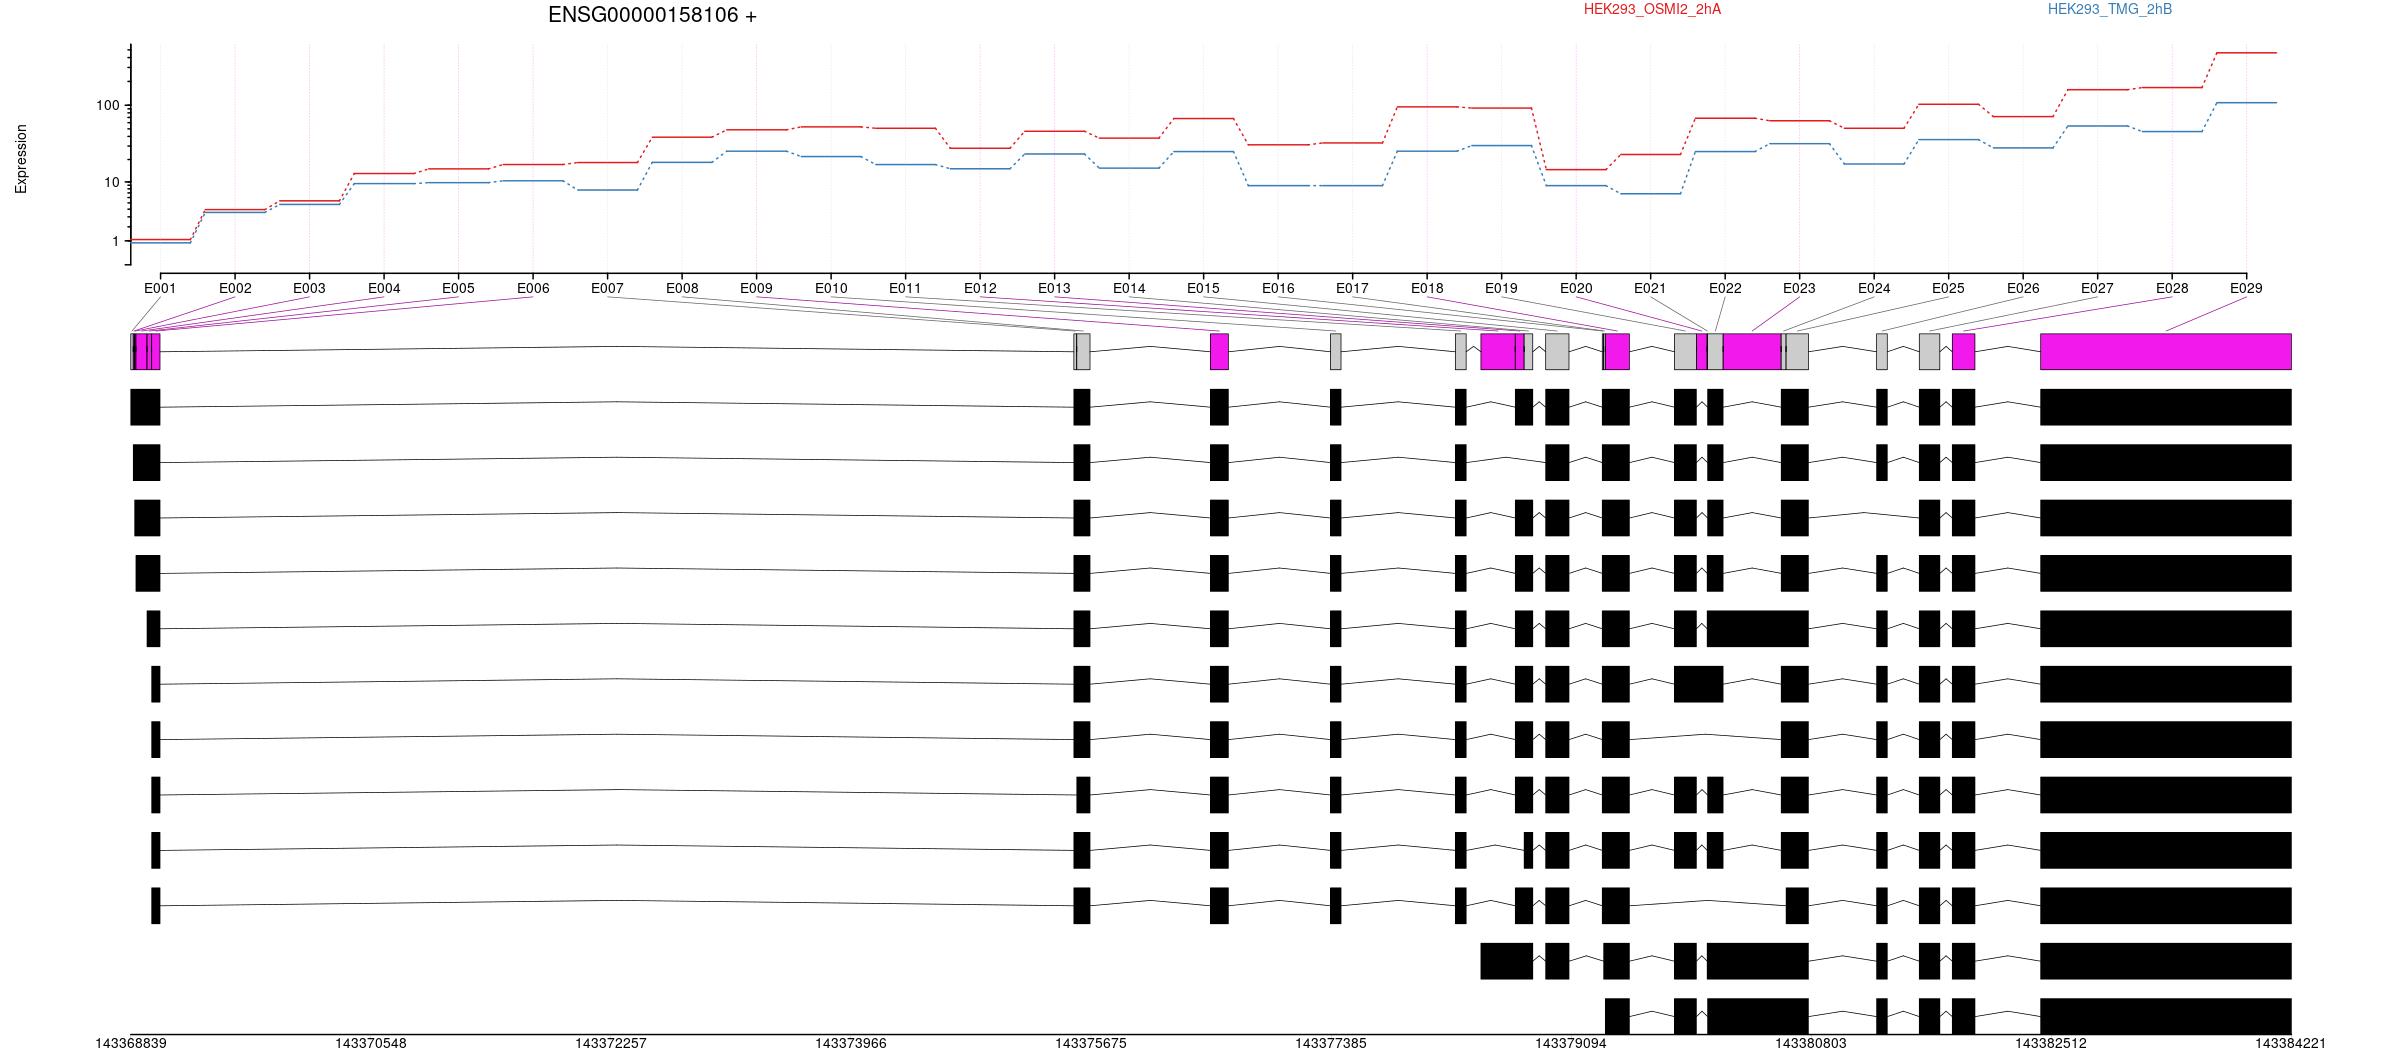Click last exon of bottom-most transcript track

(x=2166, y=1016)
